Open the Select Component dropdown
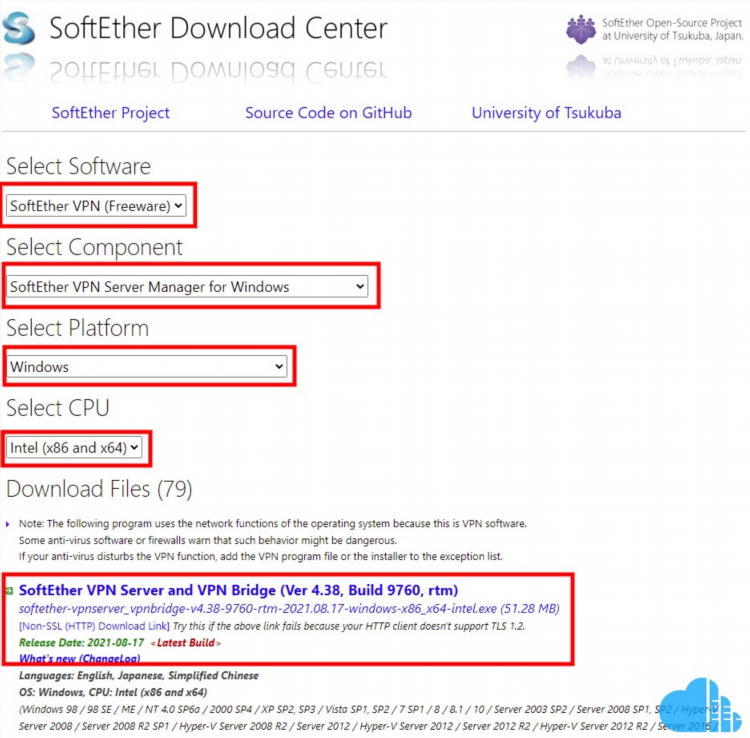The width and height of the screenshot is (750, 738). (187, 286)
